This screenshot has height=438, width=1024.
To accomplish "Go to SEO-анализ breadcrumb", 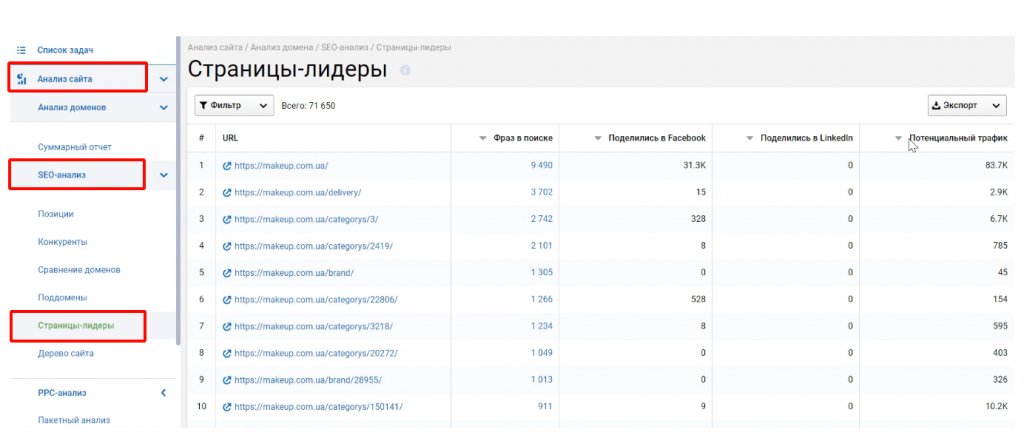I will pyautogui.click(x=345, y=48).
